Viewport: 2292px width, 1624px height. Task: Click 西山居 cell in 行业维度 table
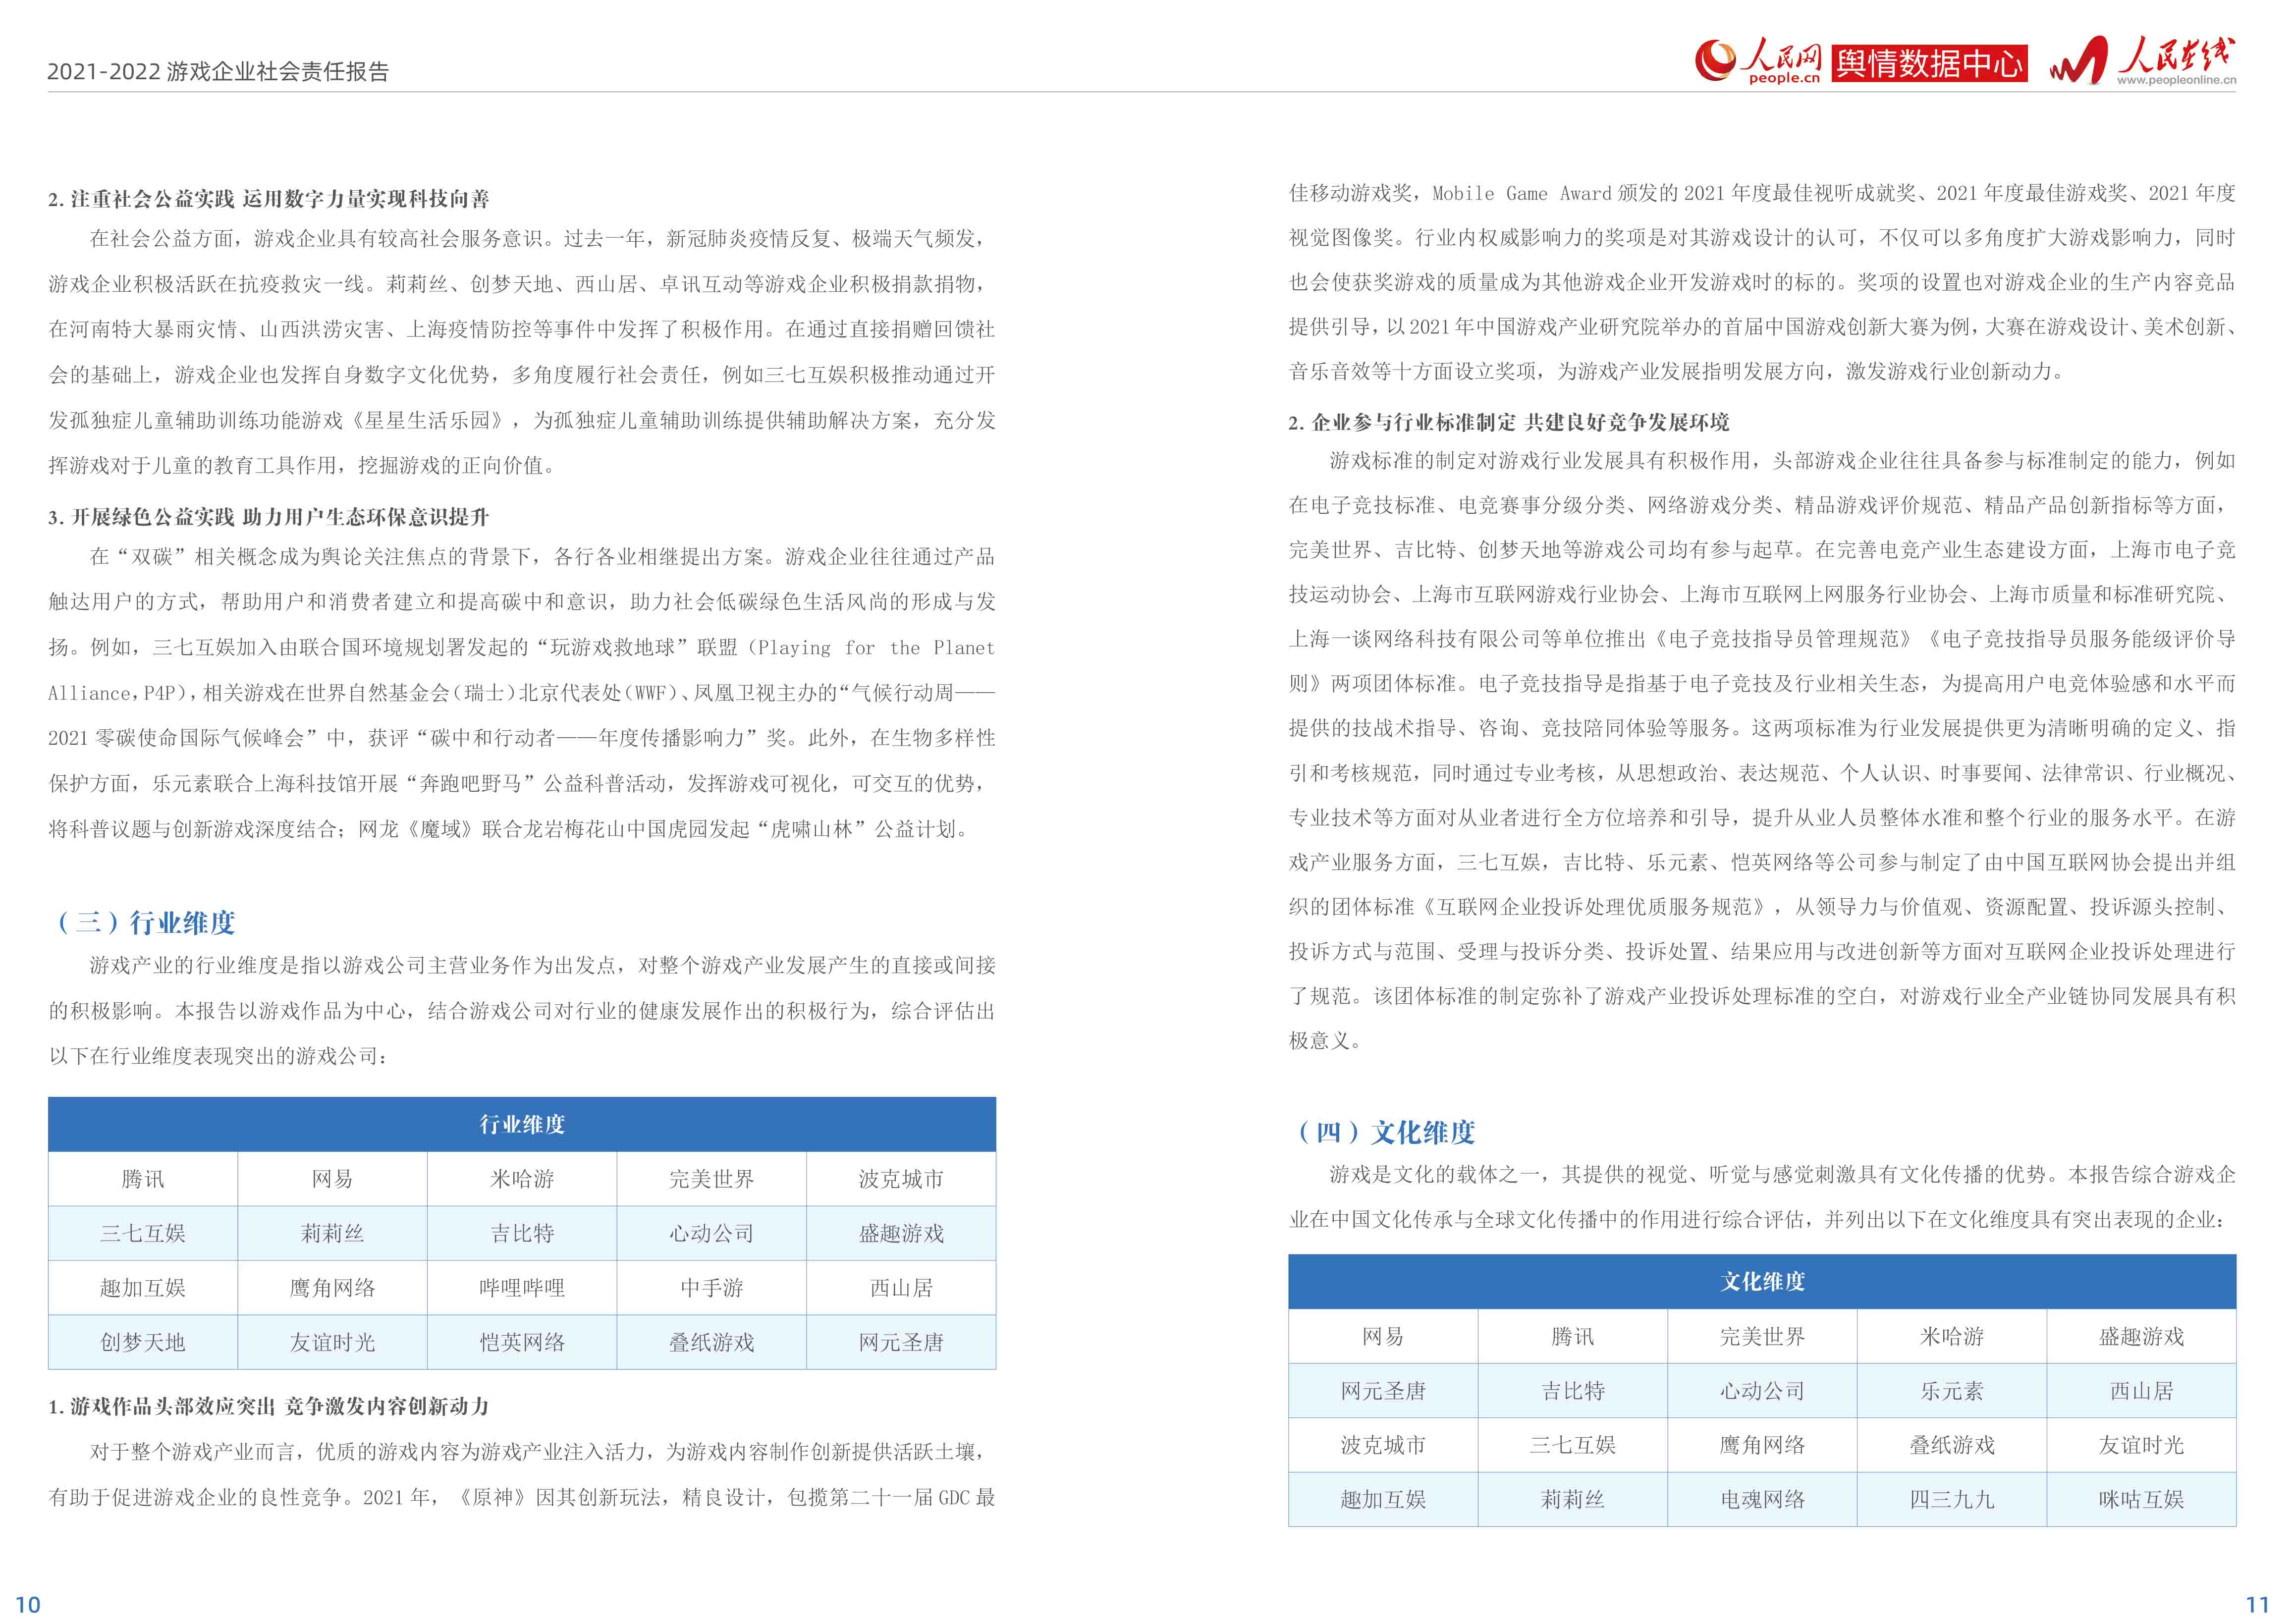coord(901,1288)
